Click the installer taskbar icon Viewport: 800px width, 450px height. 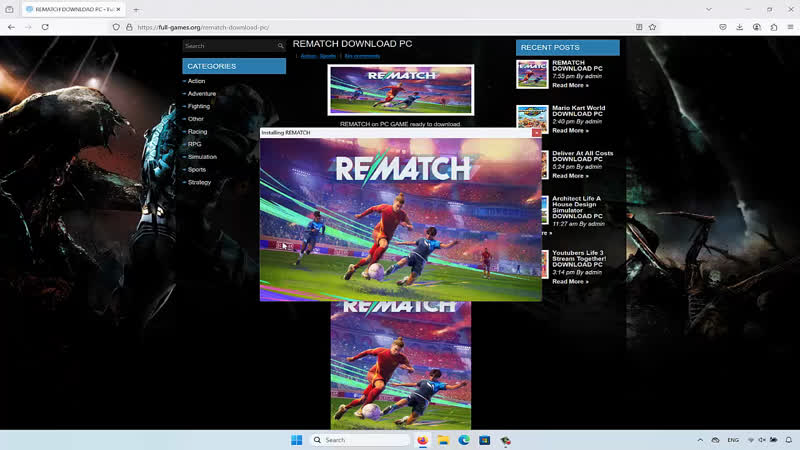(x=505, y=440)
